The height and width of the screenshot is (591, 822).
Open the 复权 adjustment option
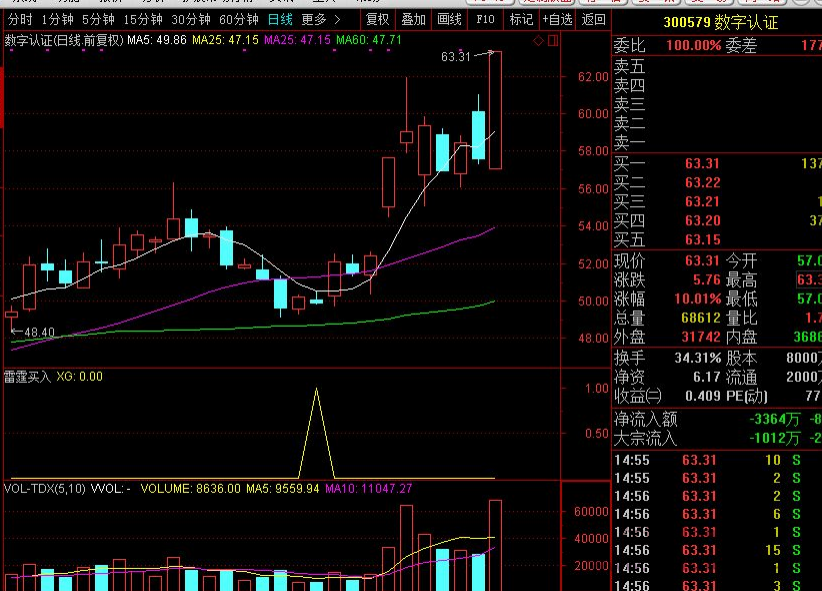click(x=377, y=19)
